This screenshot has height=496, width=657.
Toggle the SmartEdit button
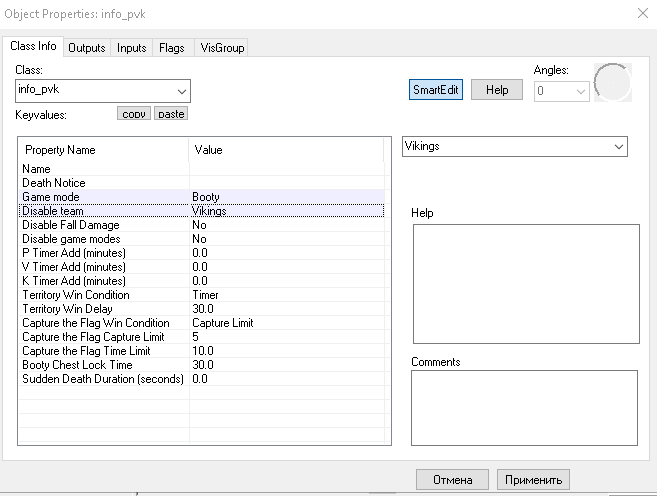point(436,90)
